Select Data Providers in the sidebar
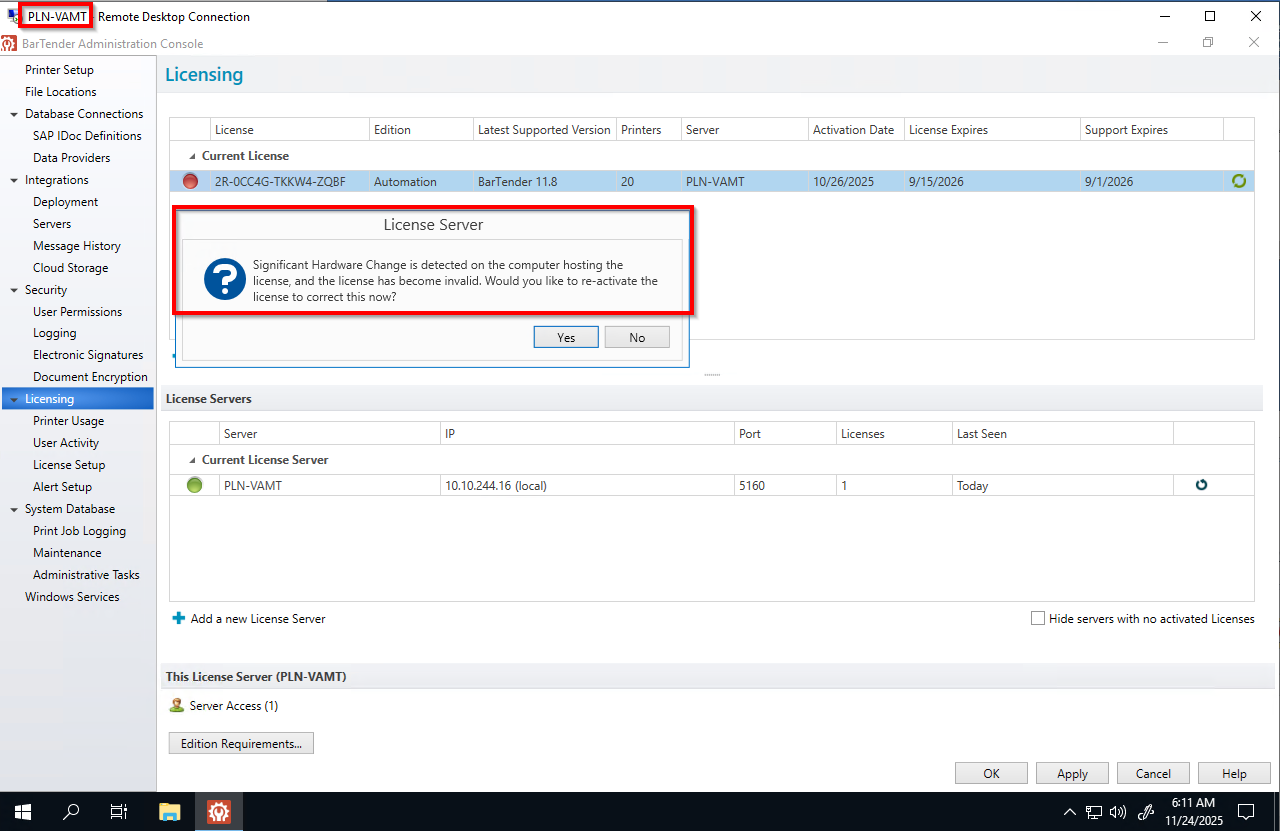The width and height of the screenshot is (1280, 831). [71, 158]
